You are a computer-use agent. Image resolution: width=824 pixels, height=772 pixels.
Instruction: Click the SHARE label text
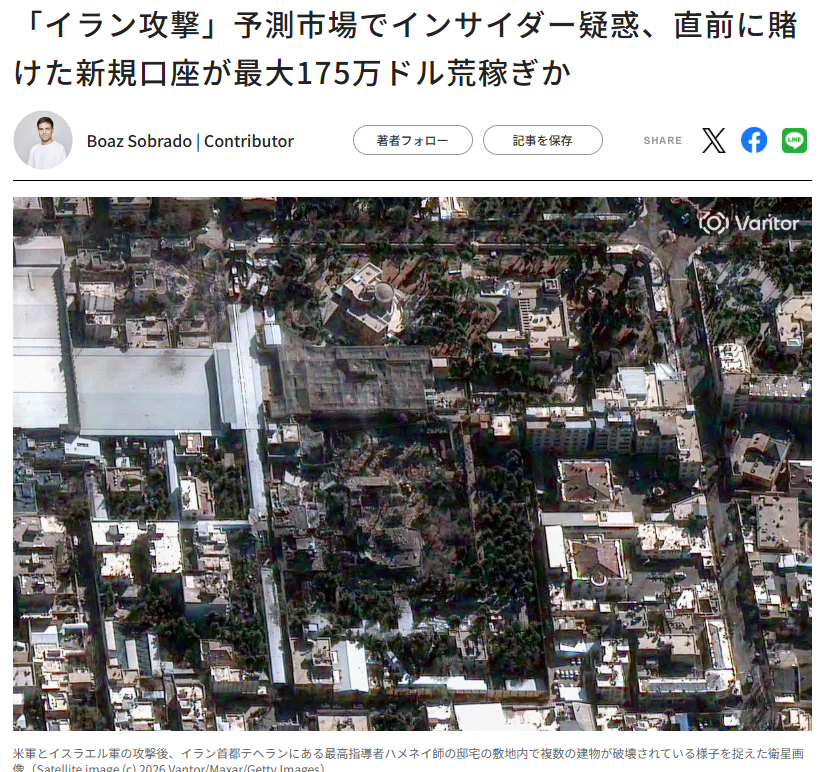pyautogui.click(x=662, y=141)
